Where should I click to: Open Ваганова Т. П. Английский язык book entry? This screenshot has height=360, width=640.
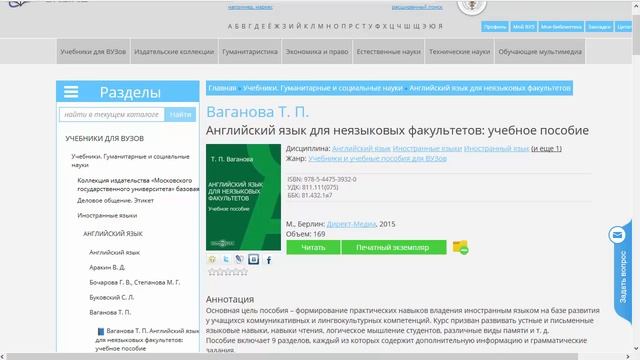click(147, 340)
